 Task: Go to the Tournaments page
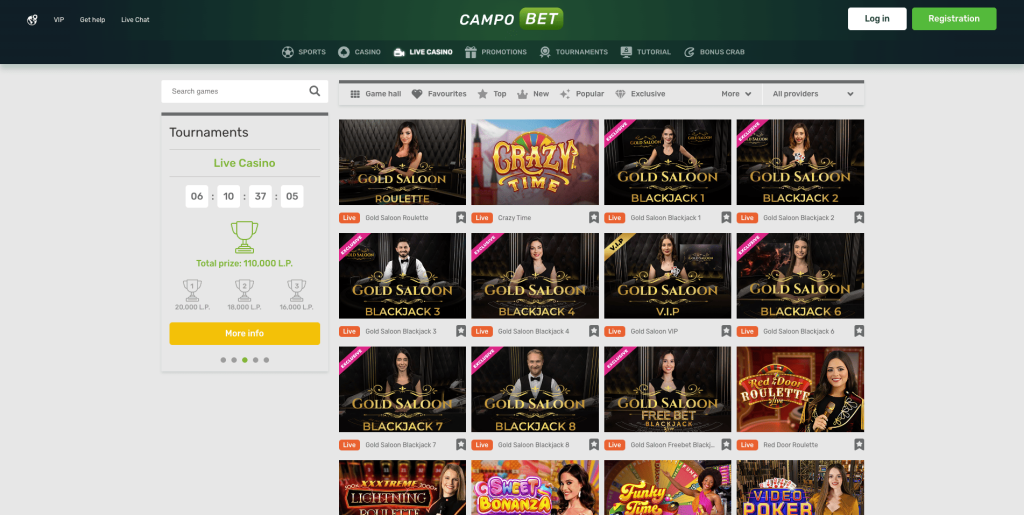click(573, 52)
